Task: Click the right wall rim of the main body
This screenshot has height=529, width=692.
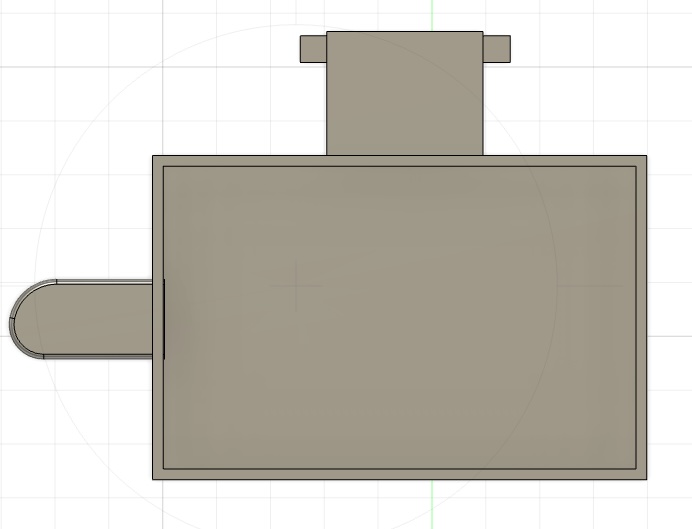Action: (641, 318)
